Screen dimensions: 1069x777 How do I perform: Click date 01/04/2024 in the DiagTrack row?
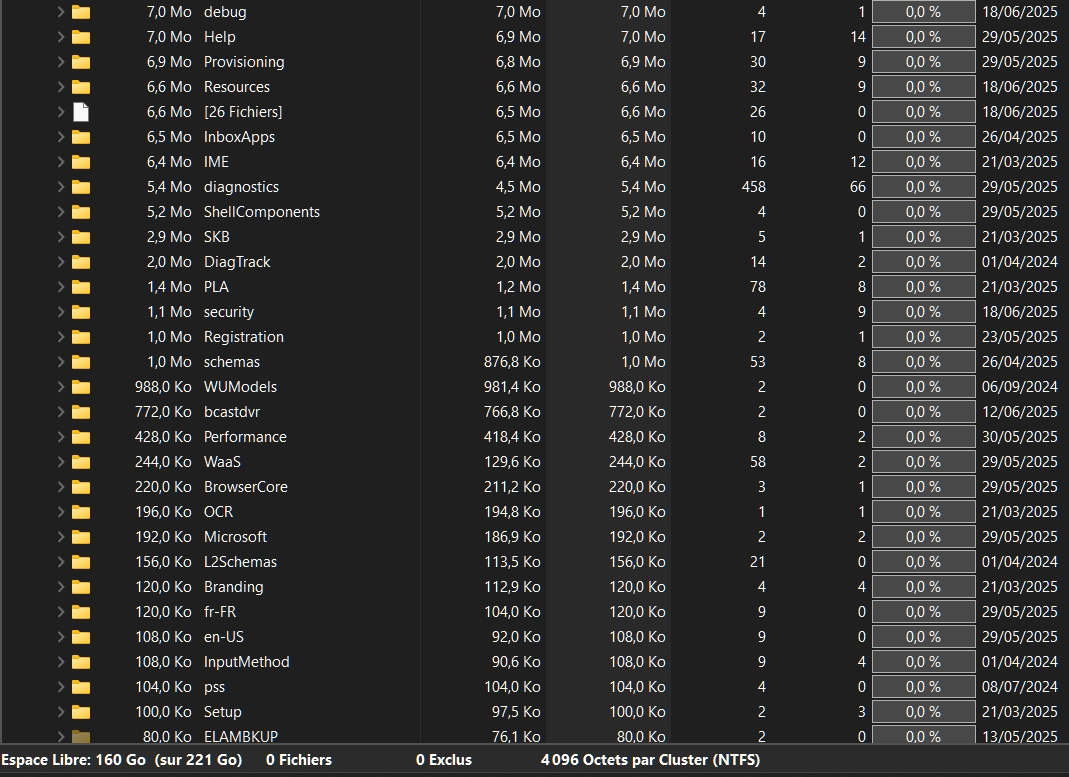click(1019, 262)
